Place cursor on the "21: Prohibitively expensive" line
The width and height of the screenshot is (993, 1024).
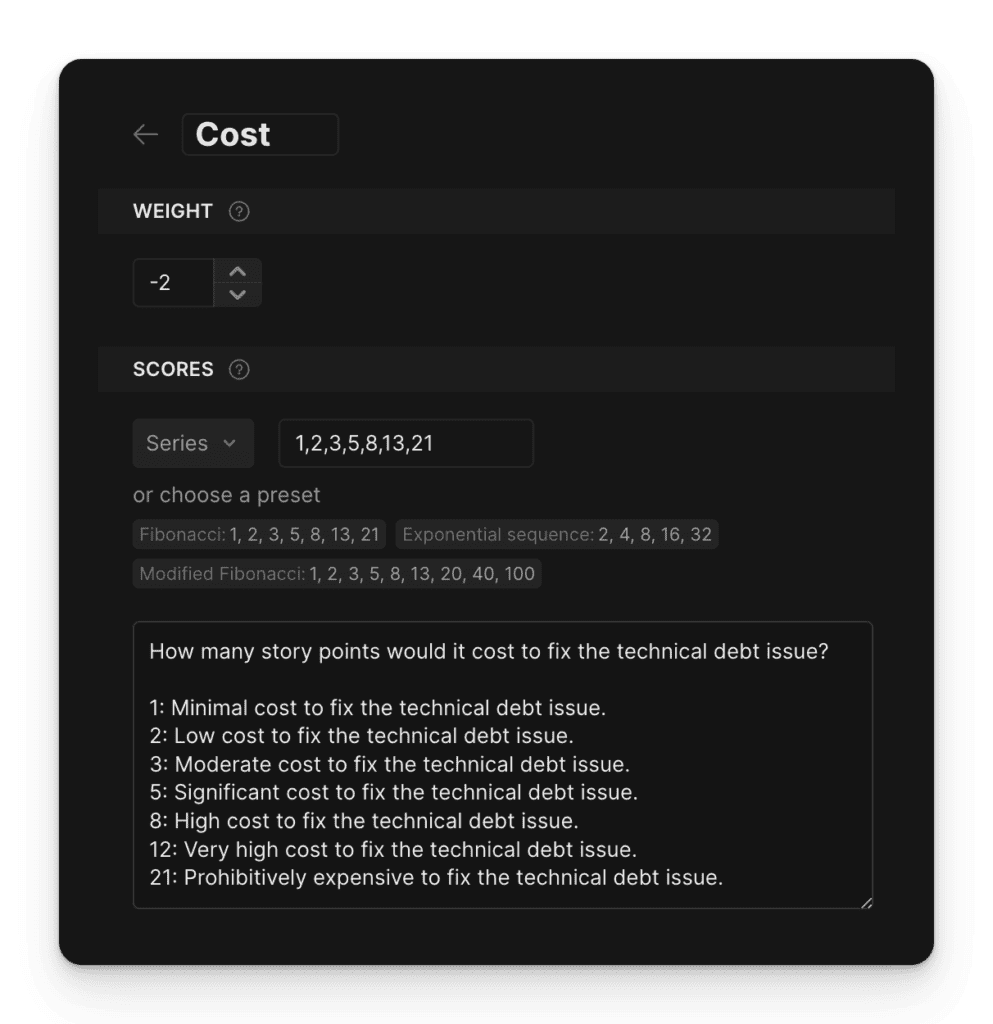coord(436,878)
